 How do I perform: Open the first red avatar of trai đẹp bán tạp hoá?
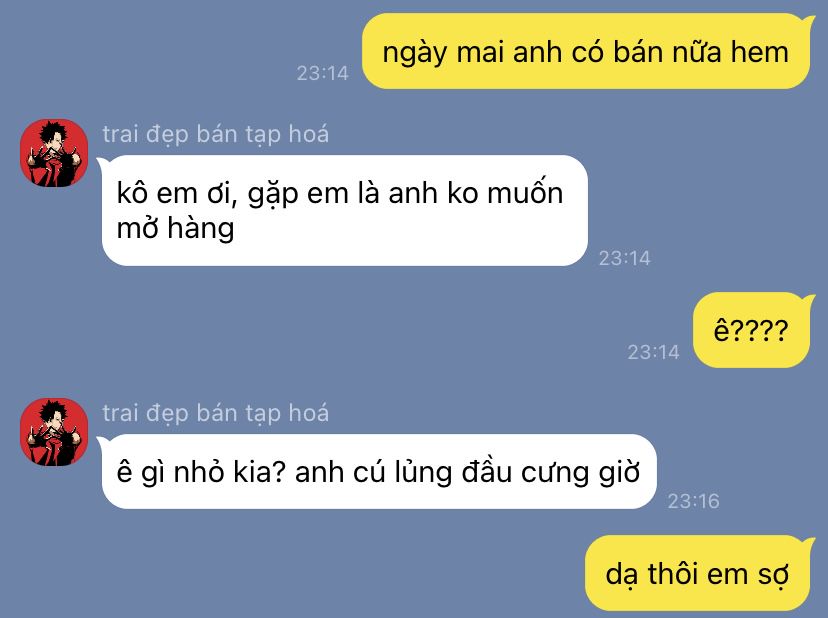click(x=54, y=153)
